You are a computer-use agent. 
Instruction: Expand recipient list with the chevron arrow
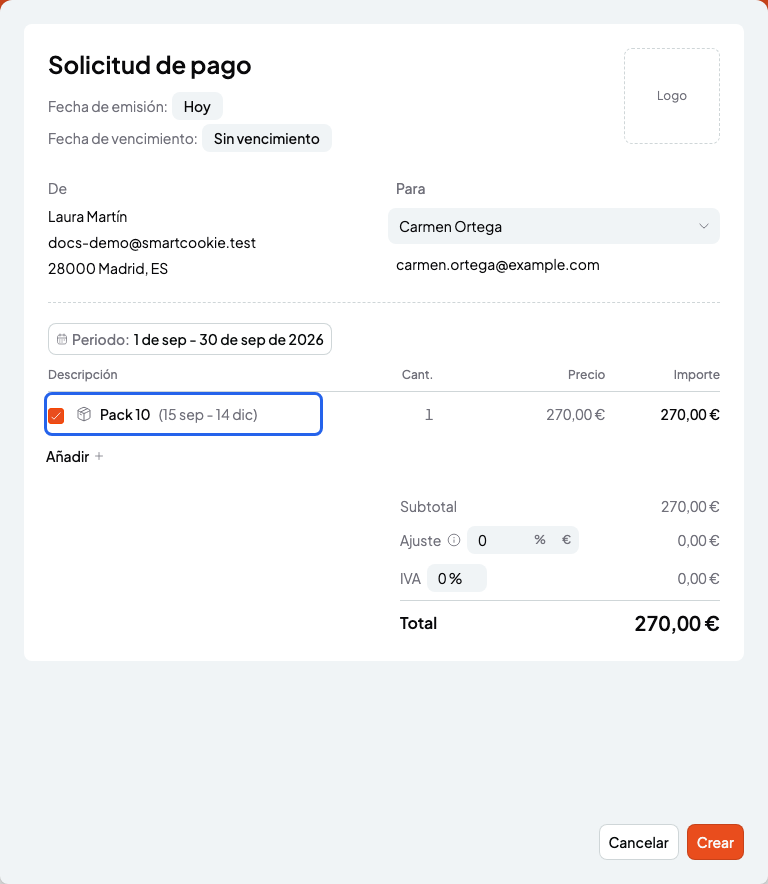coord(704,226)
